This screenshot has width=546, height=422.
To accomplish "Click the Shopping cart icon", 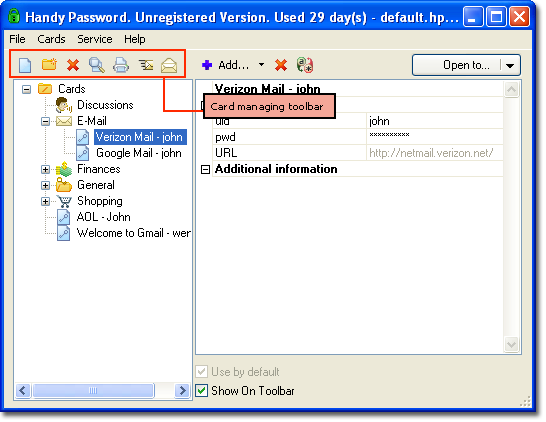I will pos(64,201).
